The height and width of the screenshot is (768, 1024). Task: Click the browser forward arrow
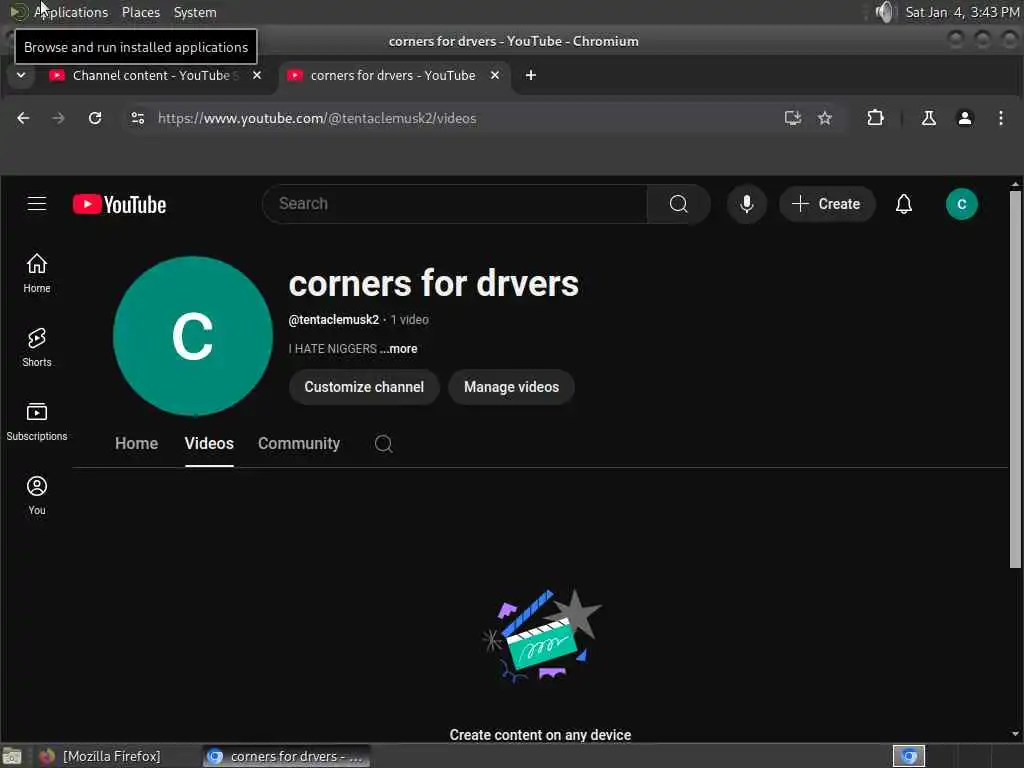click(x=58, y=118)
